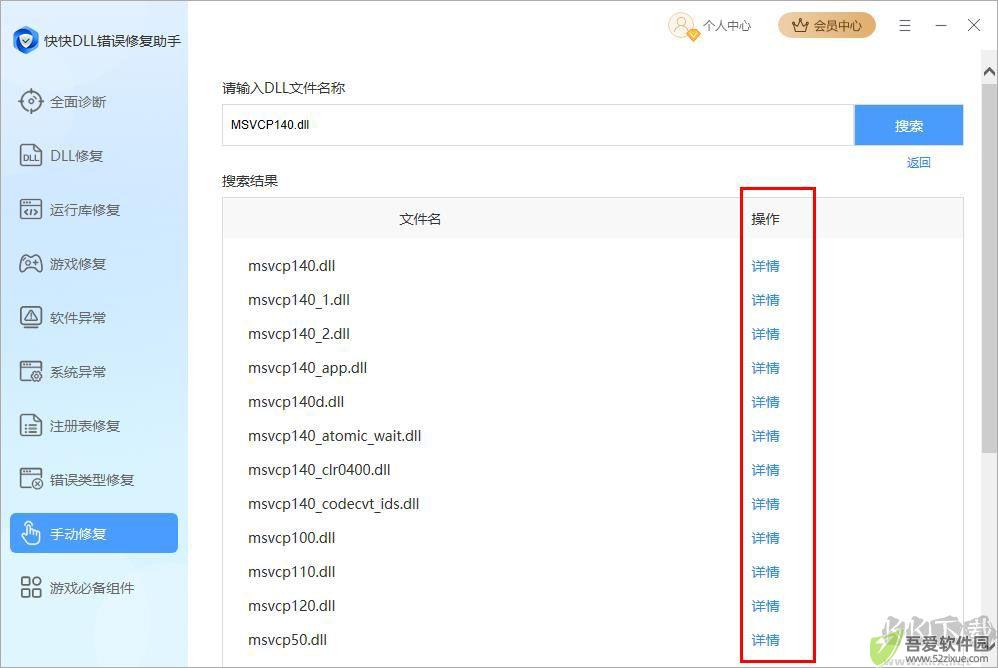Select file name msvcp110.dll
998x668 pixels.
tap(292, 572)
